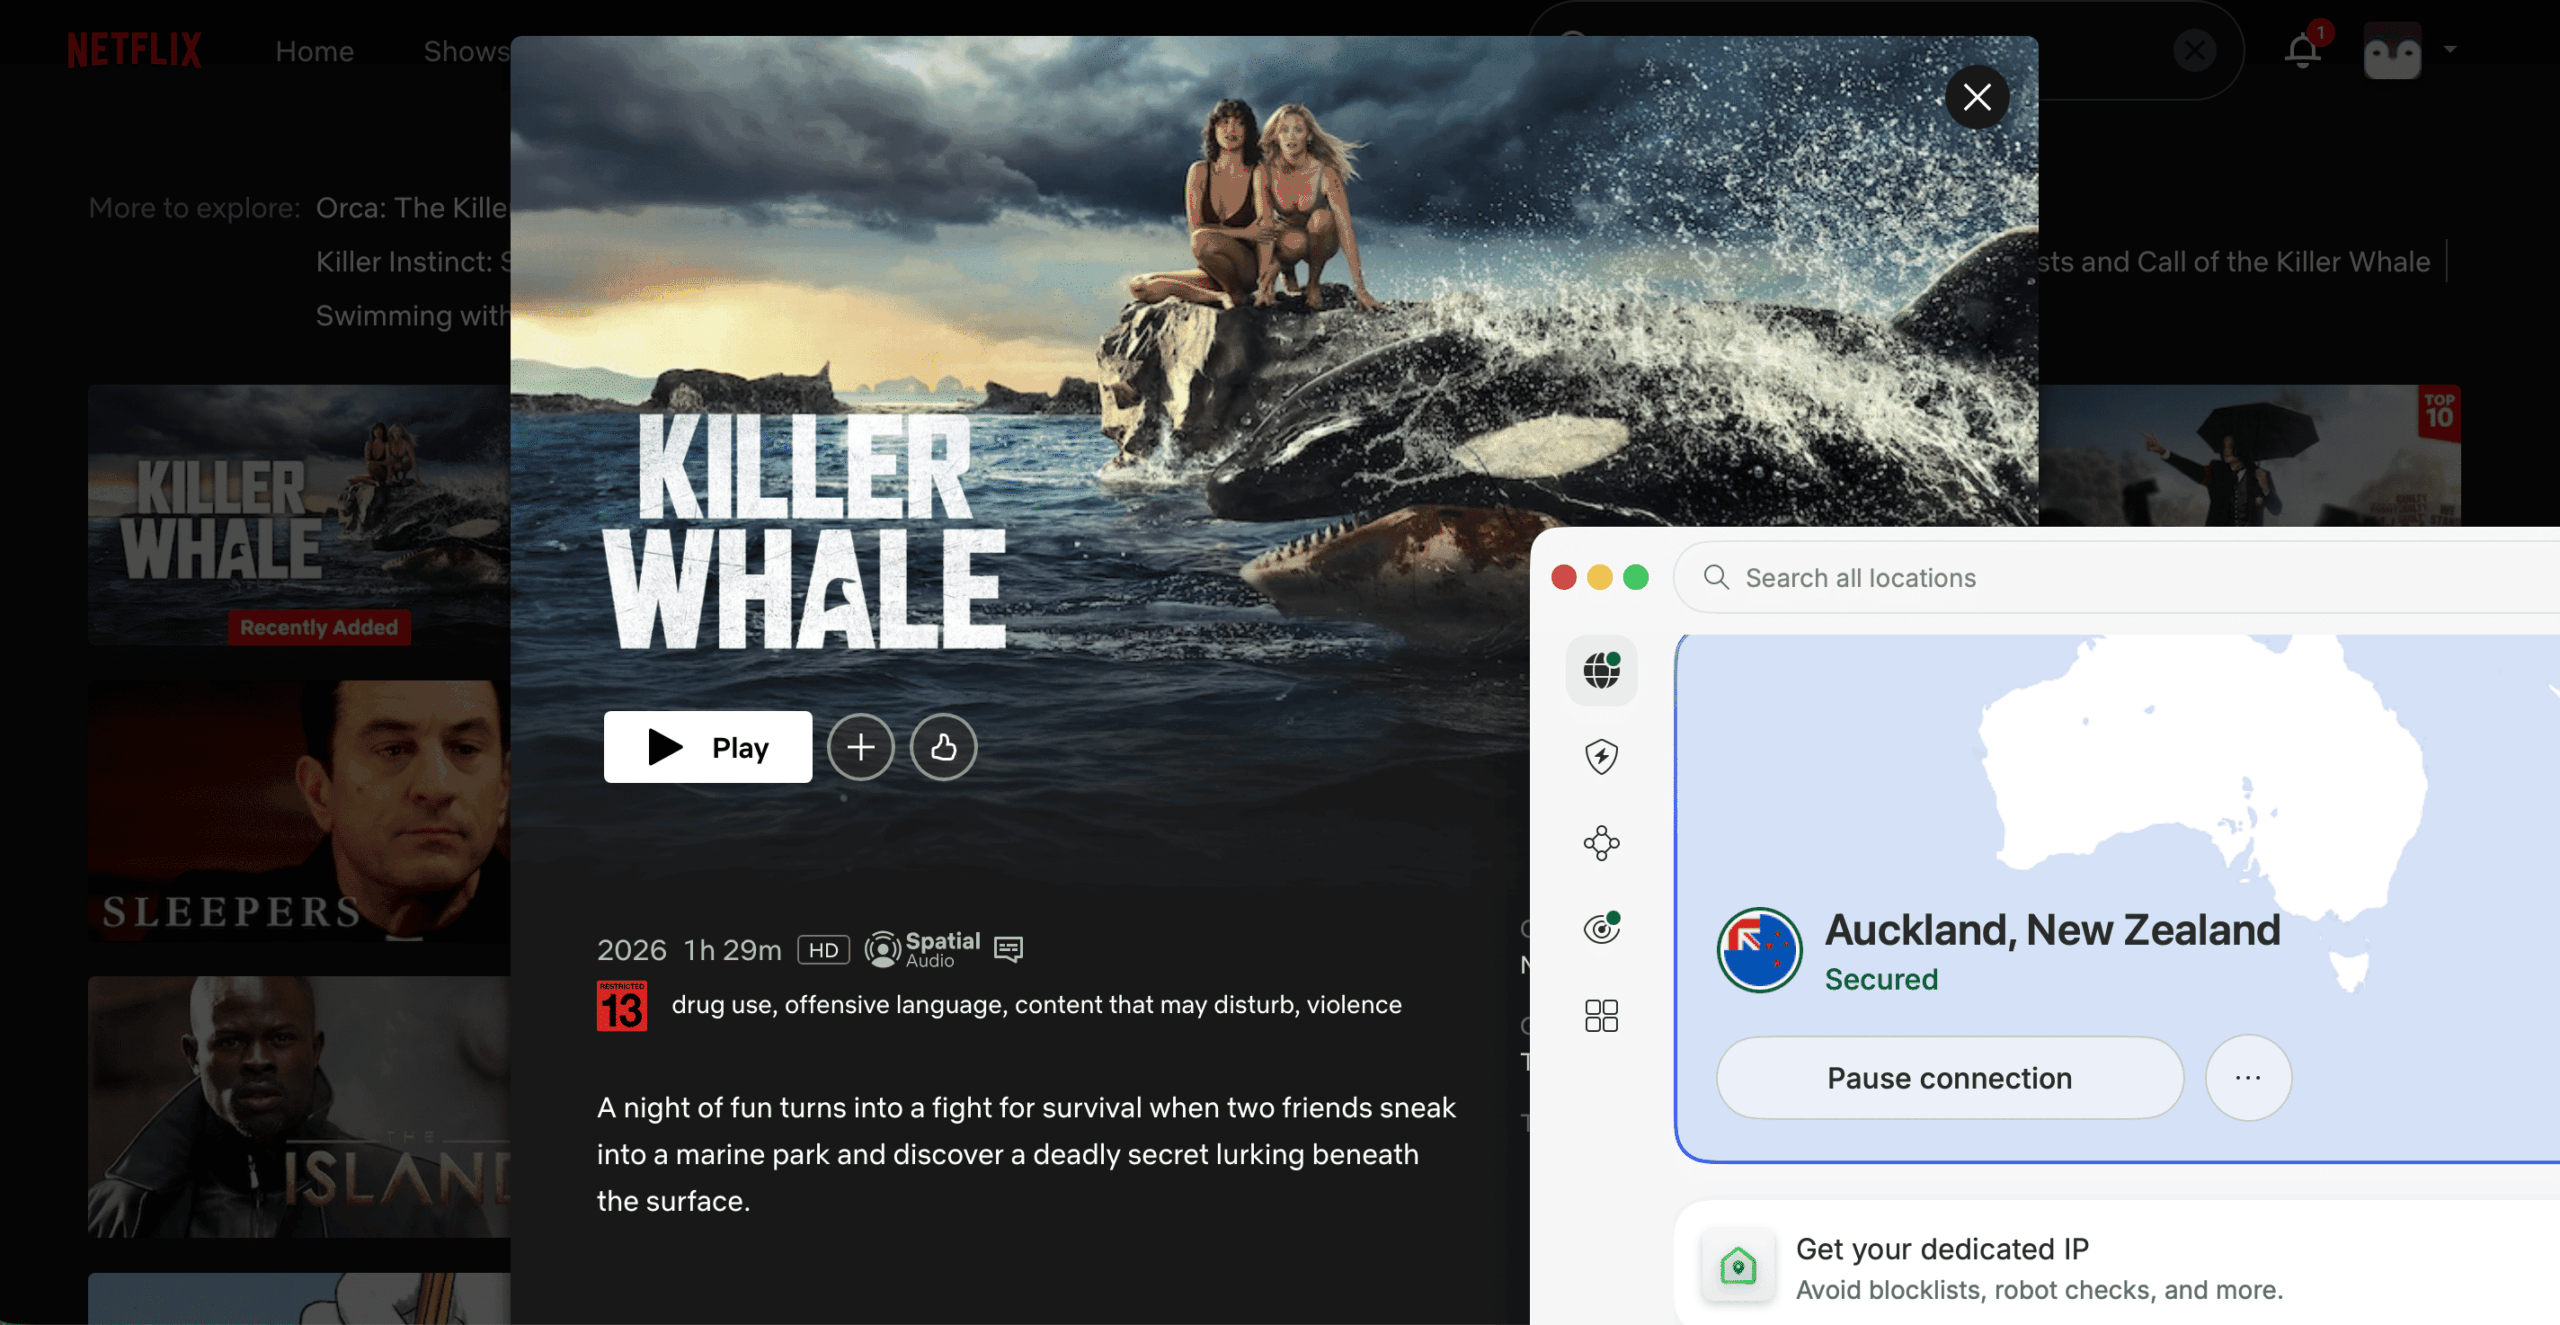2560x1325 pixels.
Task: Open the VPN shield threat protection icon
Action: click(x=1602, y=756)
